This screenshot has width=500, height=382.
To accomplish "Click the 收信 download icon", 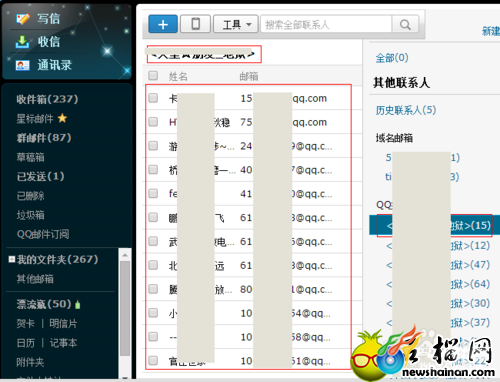I will coord(22,42).
